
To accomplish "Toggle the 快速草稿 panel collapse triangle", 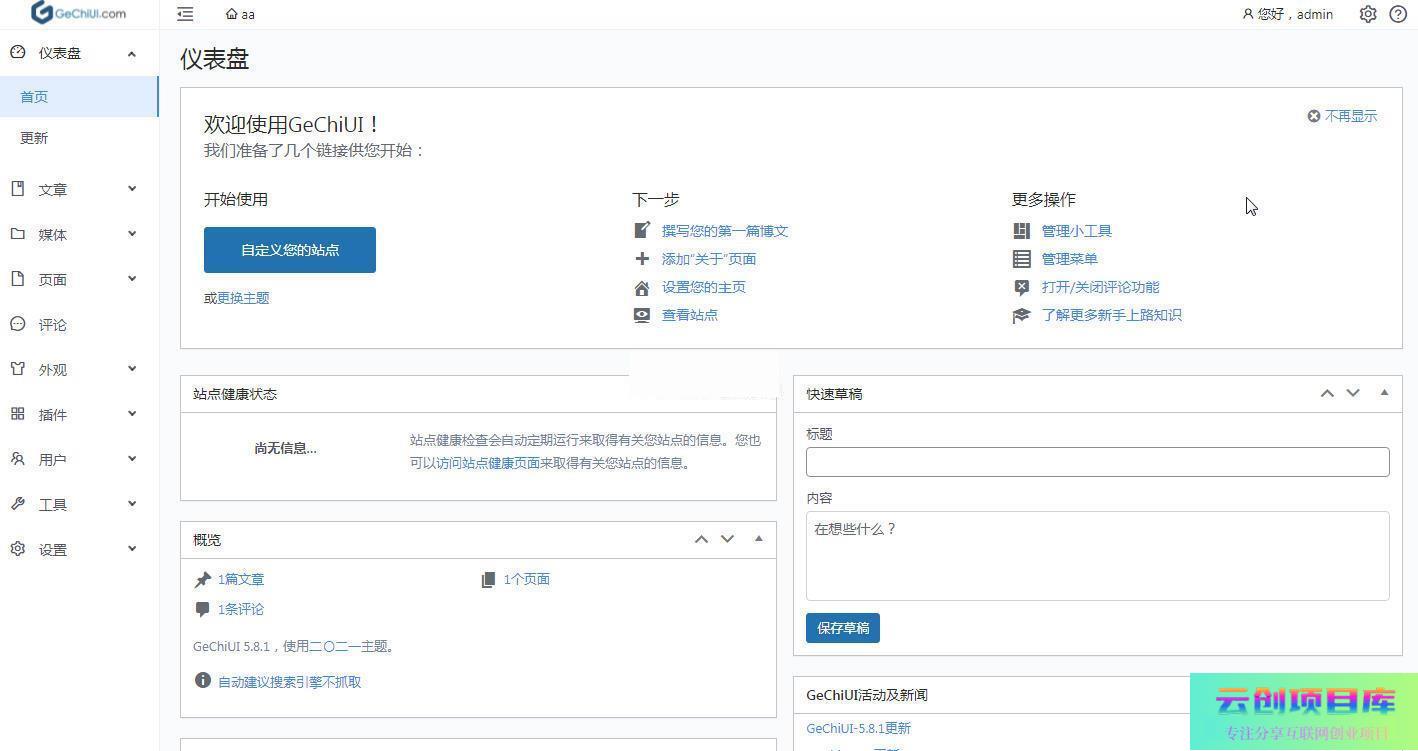I will [x=1384, y=393].
